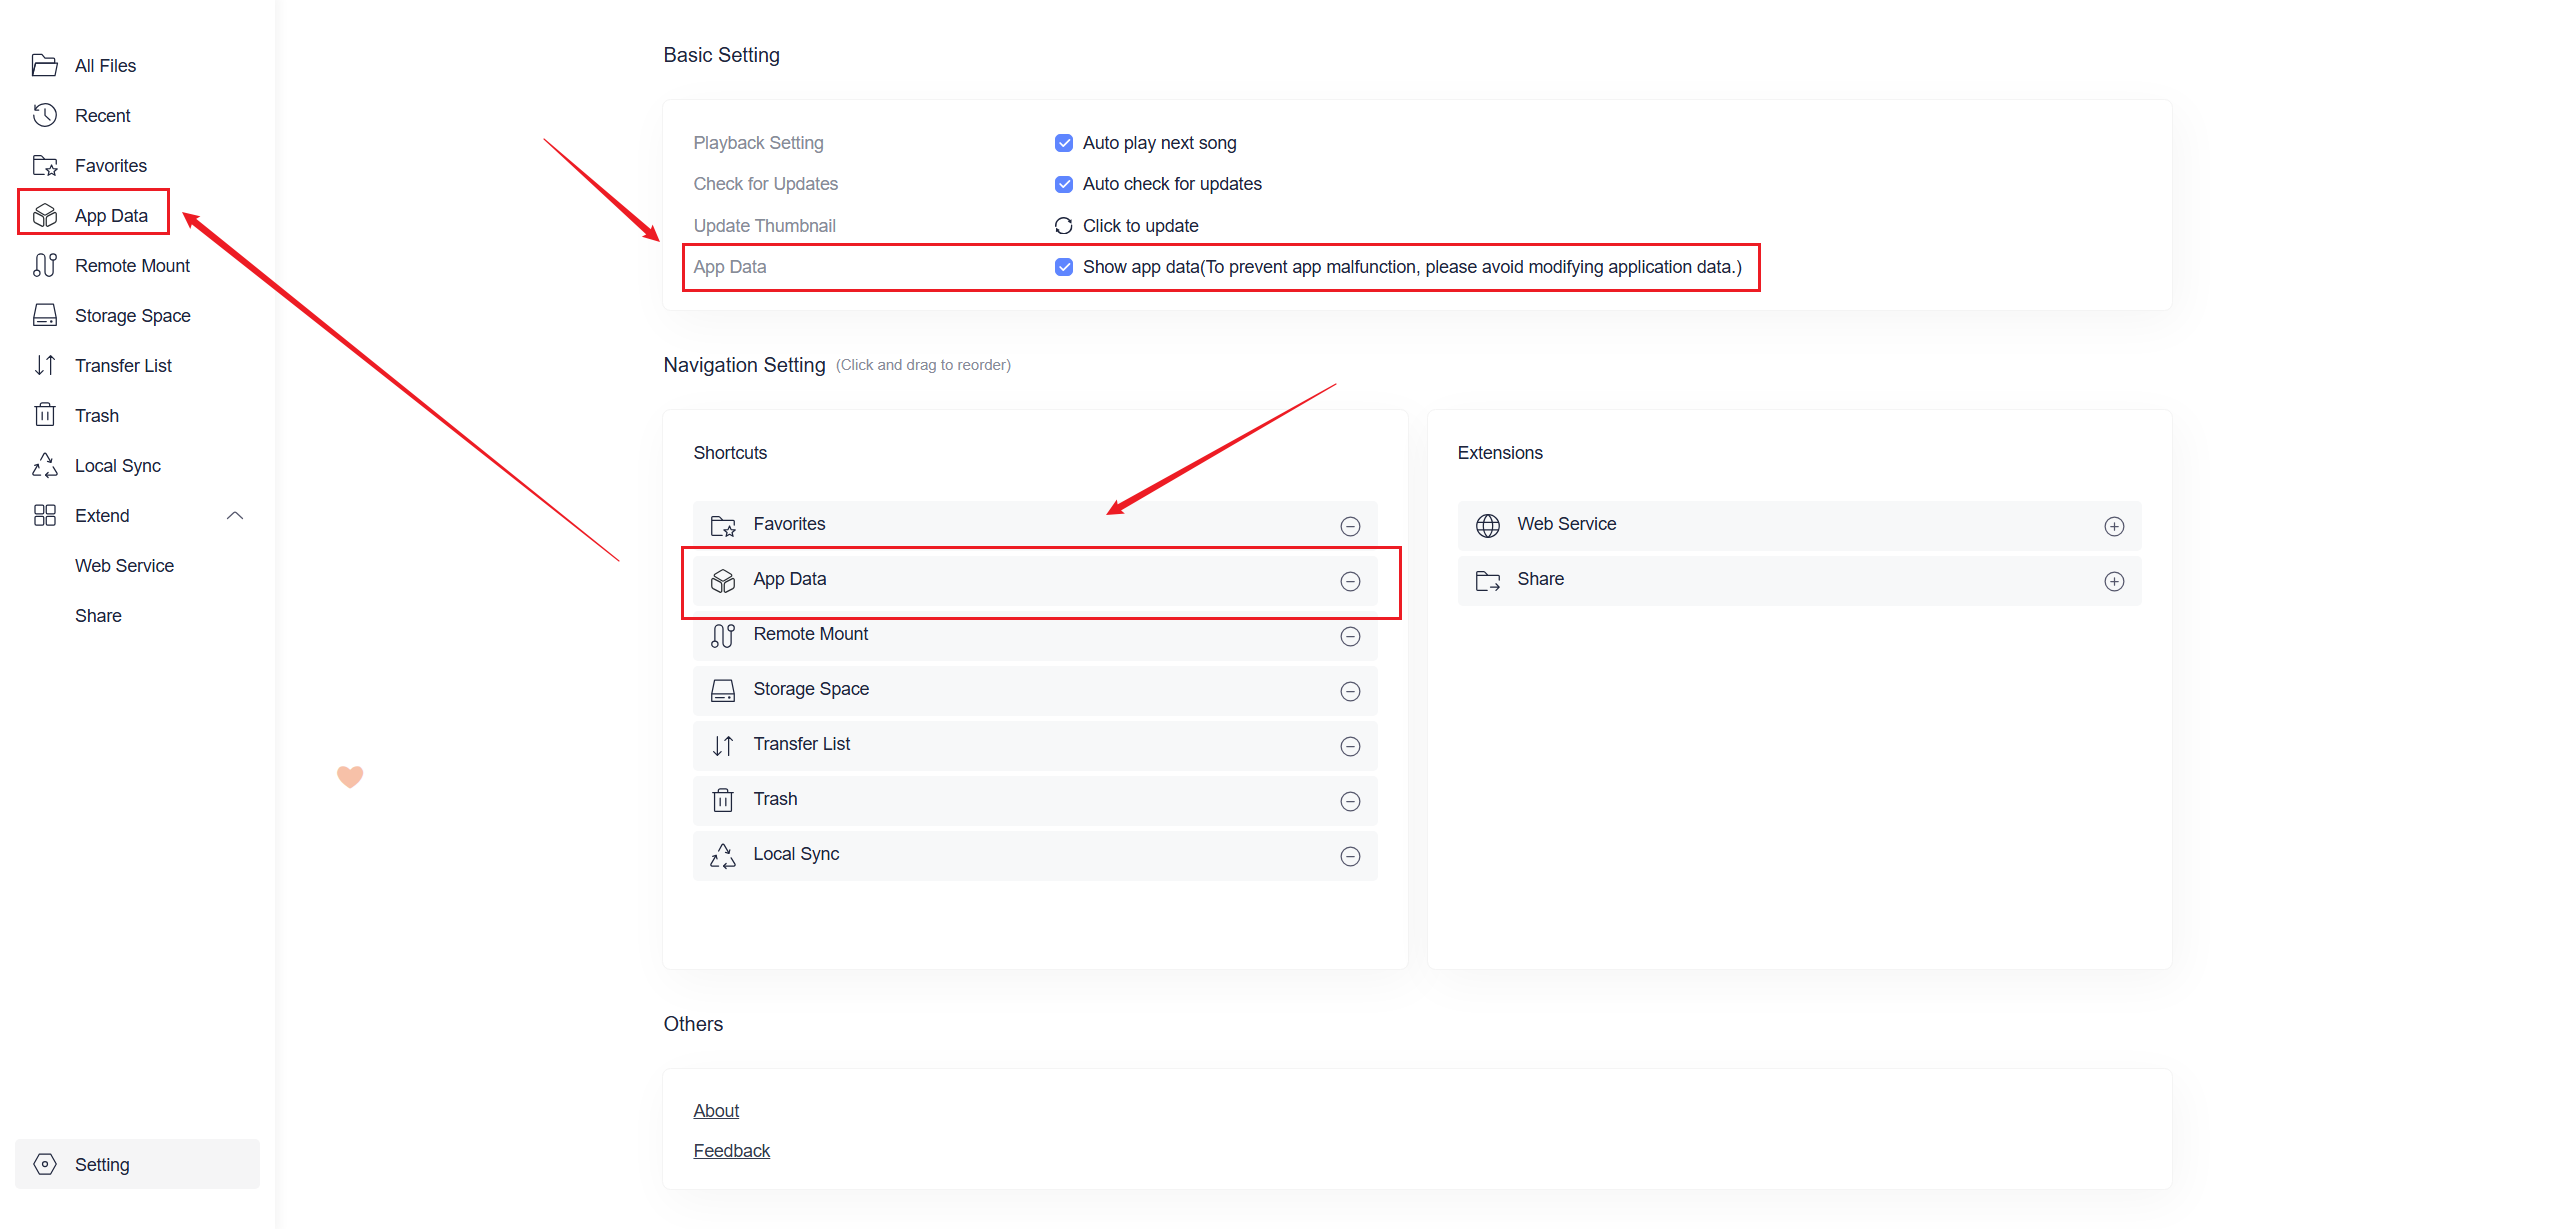Open the Feedback link
This screenshot has height=1229, width=2560.
tap(731, 1151)
